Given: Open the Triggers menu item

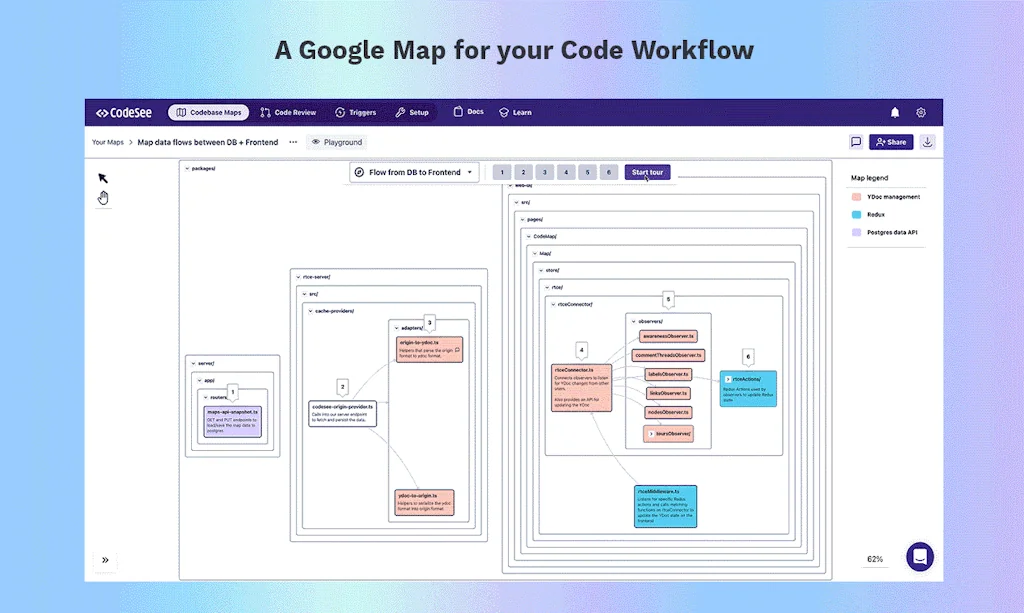Looking at the screenshot, I should [355, 112].
